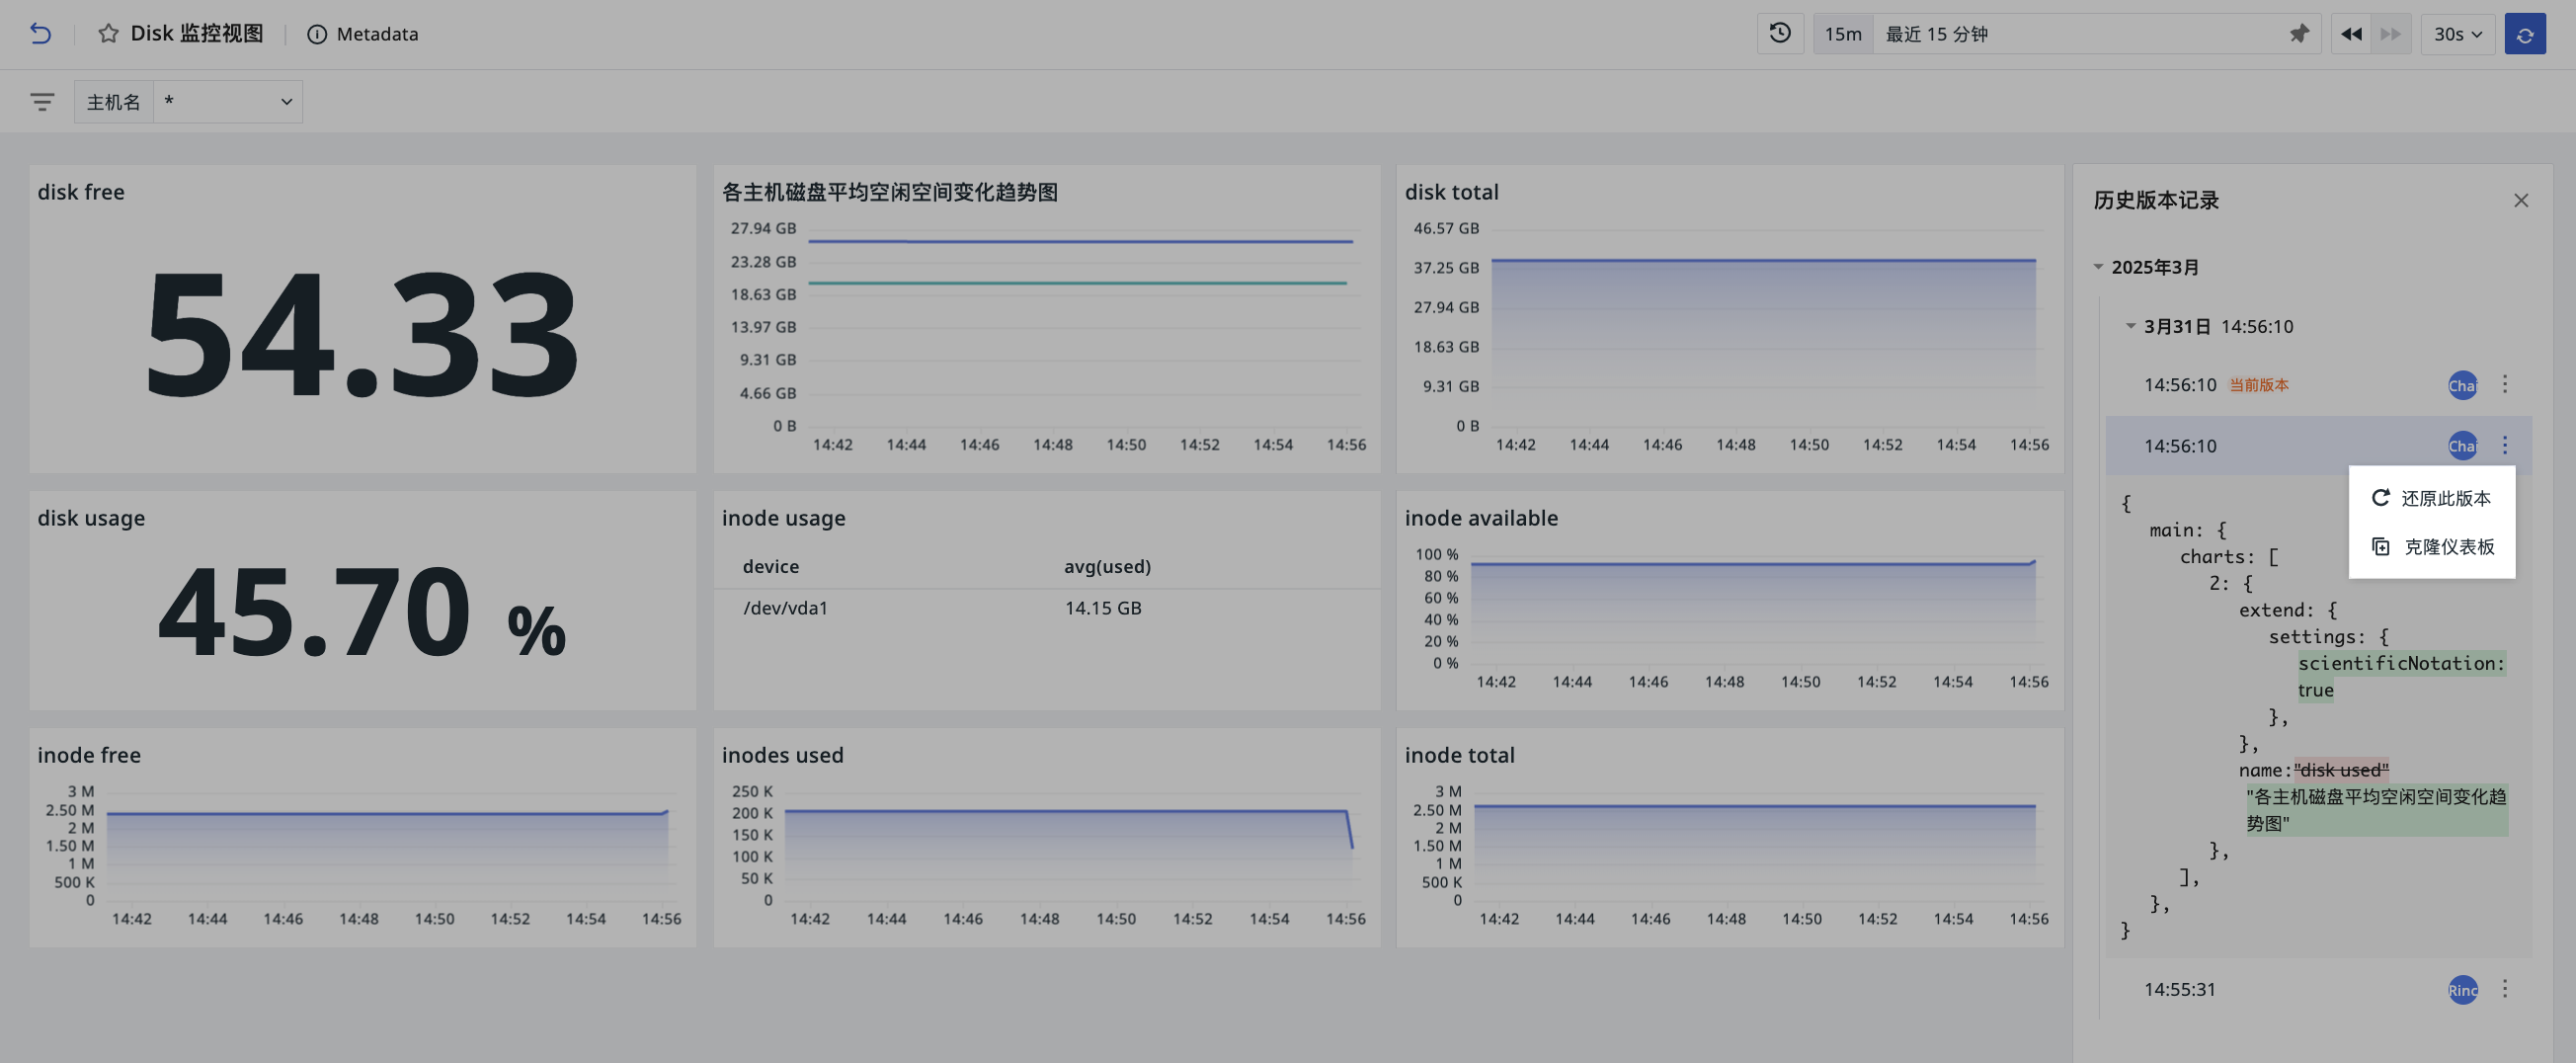Collapse the 2025年3月 group

(2098, 267)
